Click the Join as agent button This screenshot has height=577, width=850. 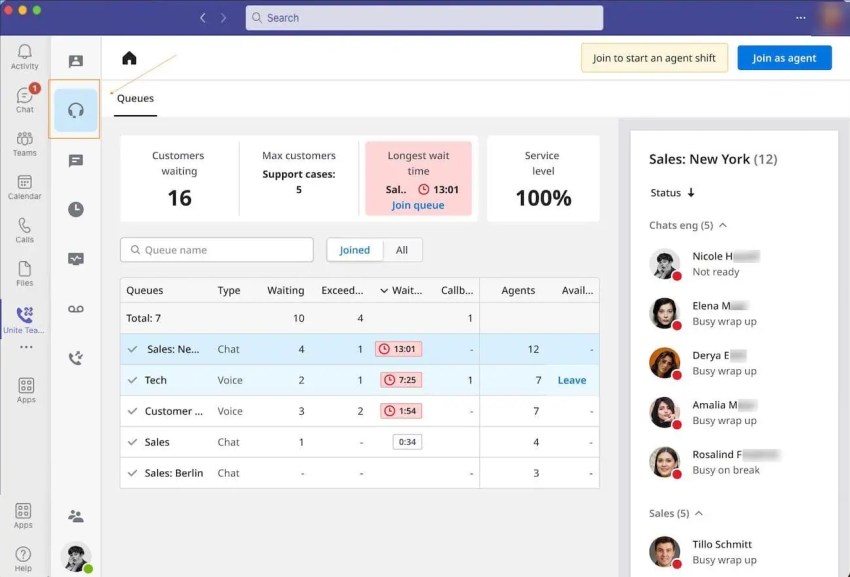(784, 58)
